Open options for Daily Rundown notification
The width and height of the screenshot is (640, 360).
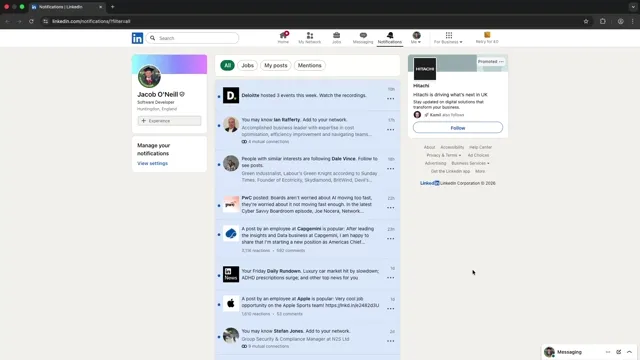[x=391, y=278]
